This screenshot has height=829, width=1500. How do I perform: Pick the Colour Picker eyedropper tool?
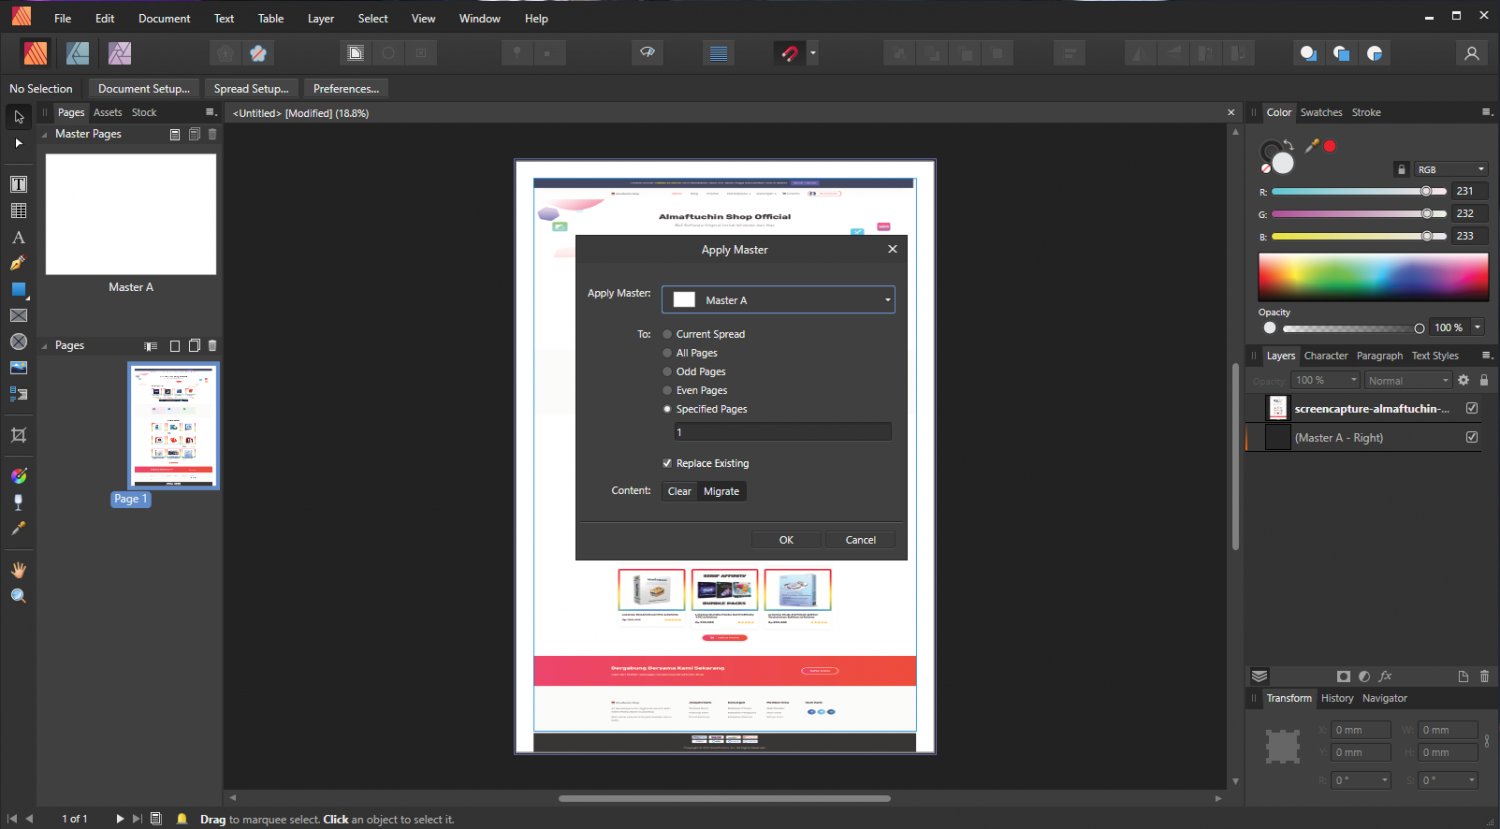coord(18,528)
